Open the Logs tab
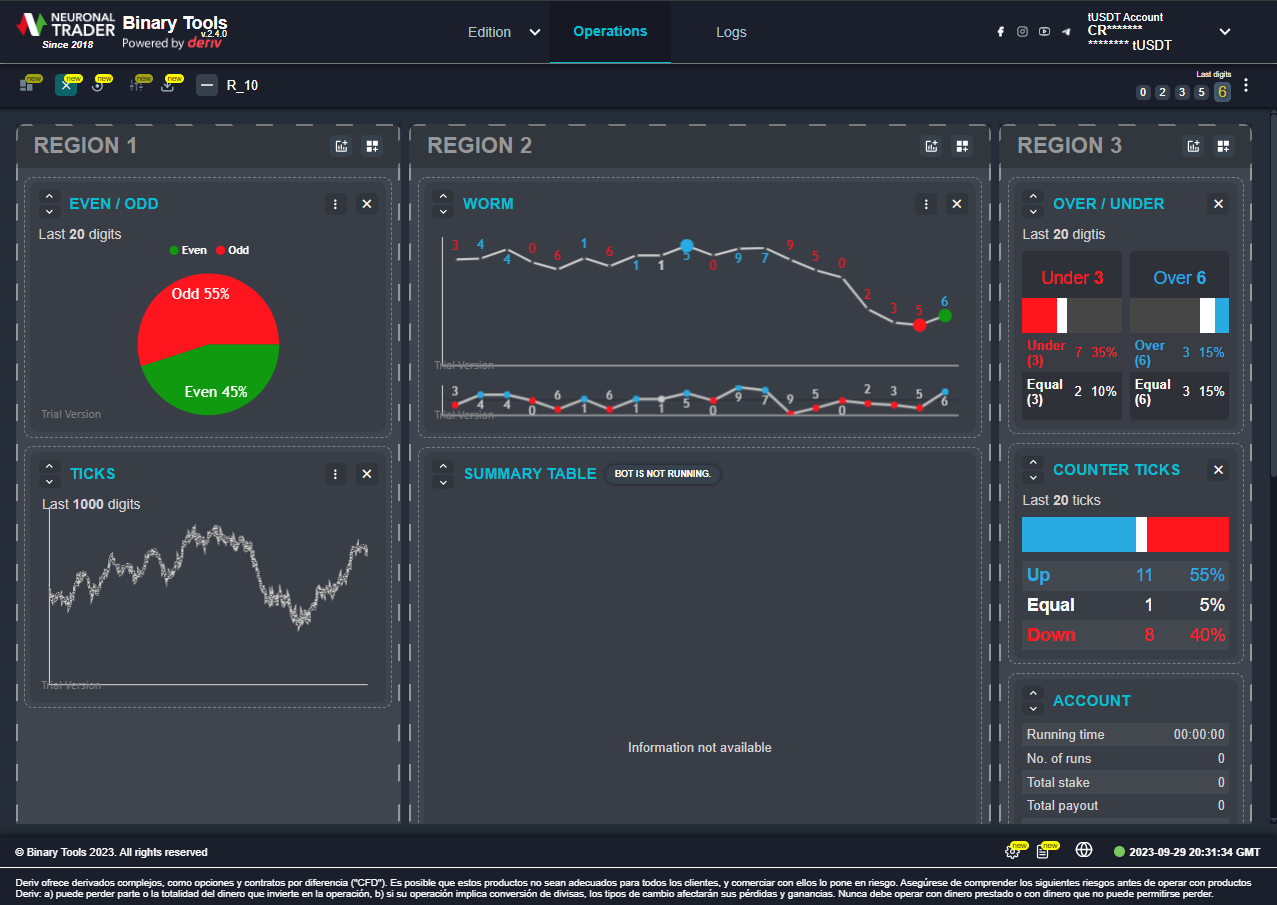The image size is (1277, 905). [731, 32]
